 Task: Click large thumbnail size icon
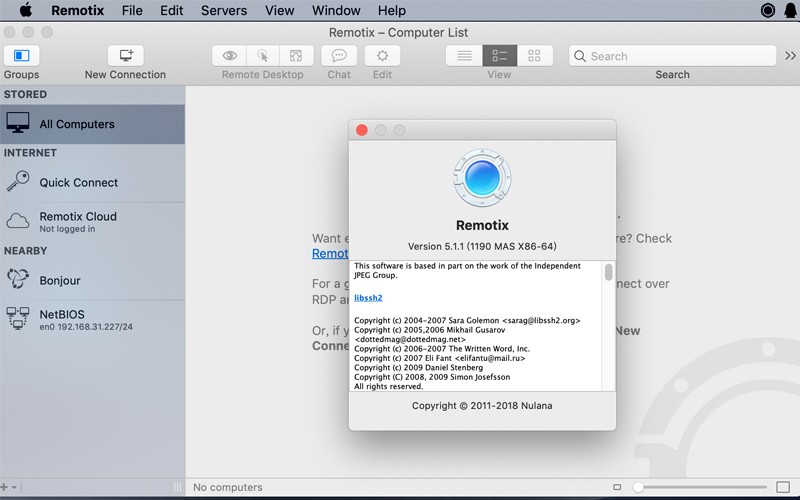pos(783,487)
